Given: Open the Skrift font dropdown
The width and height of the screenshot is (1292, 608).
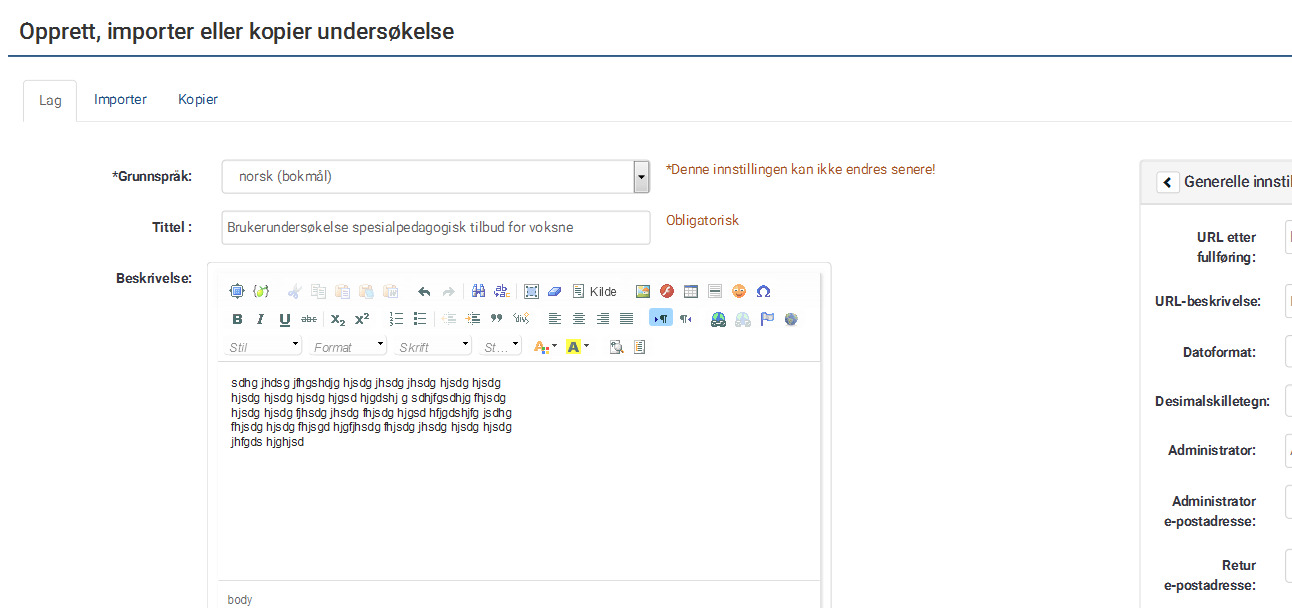Looking at the screenshot, I should pyautogui.click(x=434, y=347).
